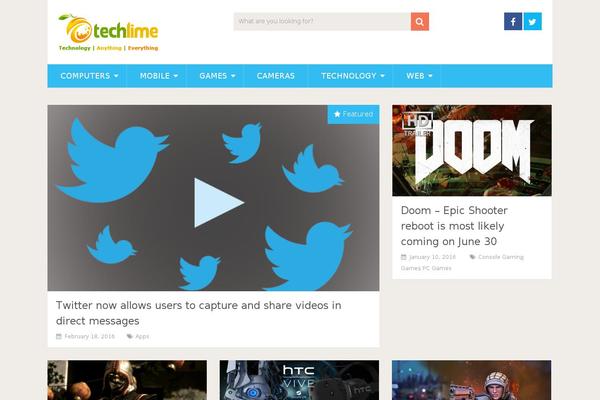The image size is (600, 400).
Task: Click the orange search magnifier button
Action: tap(420, 21)
